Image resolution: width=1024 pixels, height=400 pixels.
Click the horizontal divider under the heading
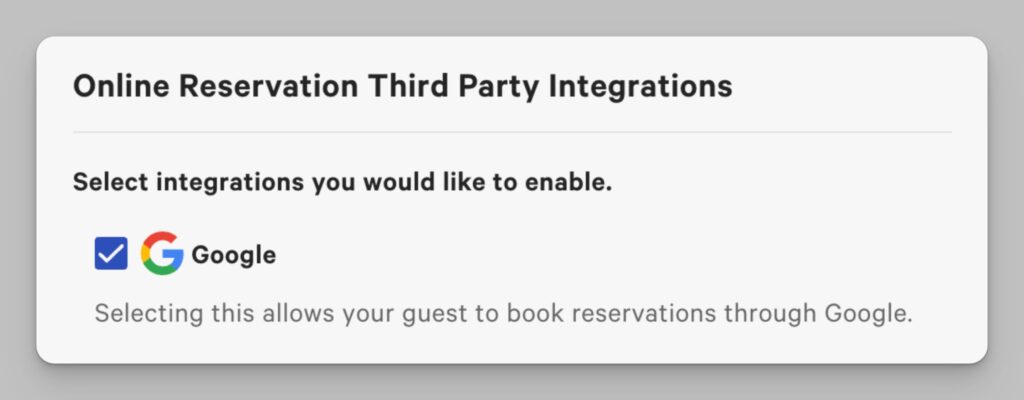point(512,132)
